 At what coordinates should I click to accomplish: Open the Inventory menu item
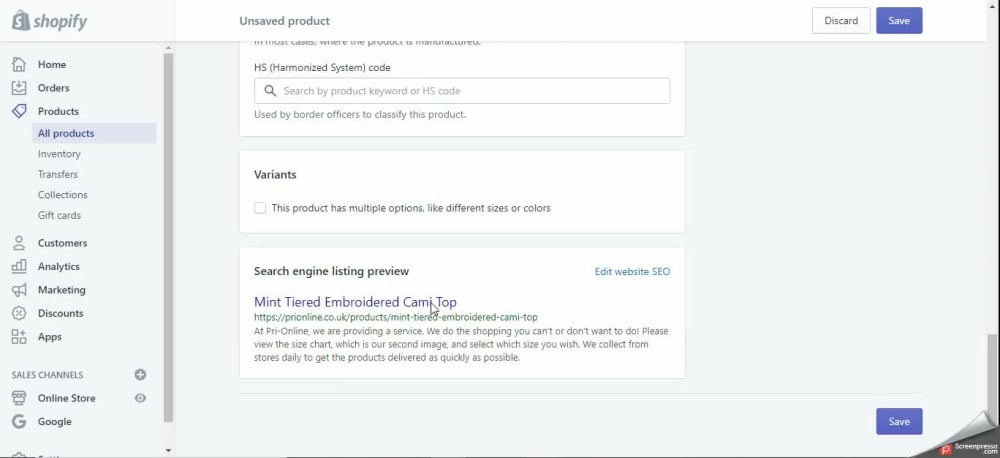click(x=59, y=154)
